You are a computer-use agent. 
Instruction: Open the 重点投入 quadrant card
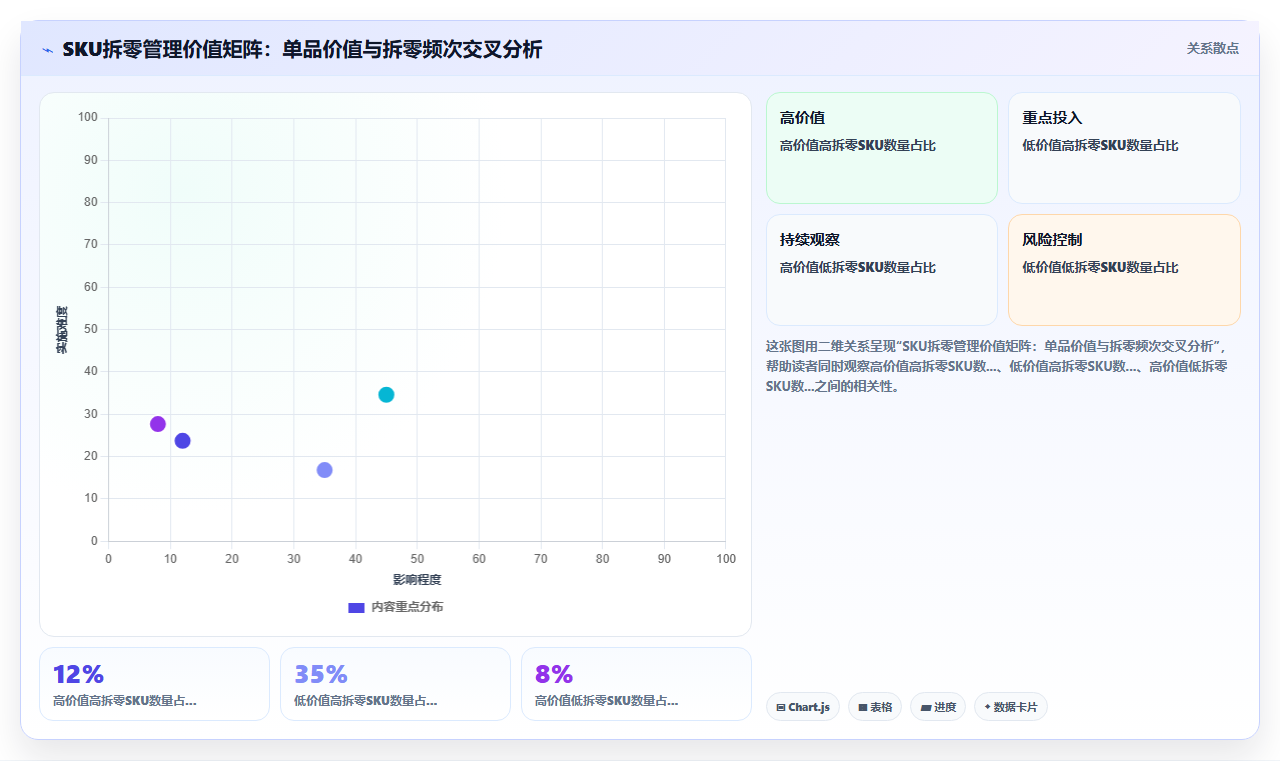click(1124, 148)
